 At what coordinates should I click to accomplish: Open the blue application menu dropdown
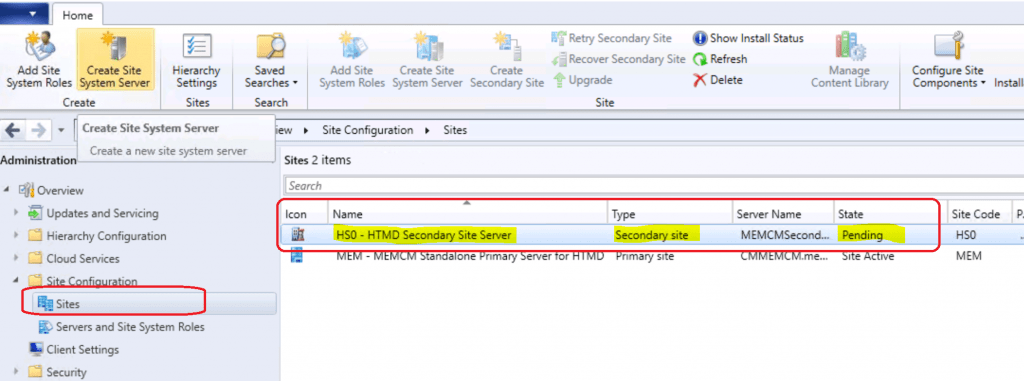click(24, 12)
